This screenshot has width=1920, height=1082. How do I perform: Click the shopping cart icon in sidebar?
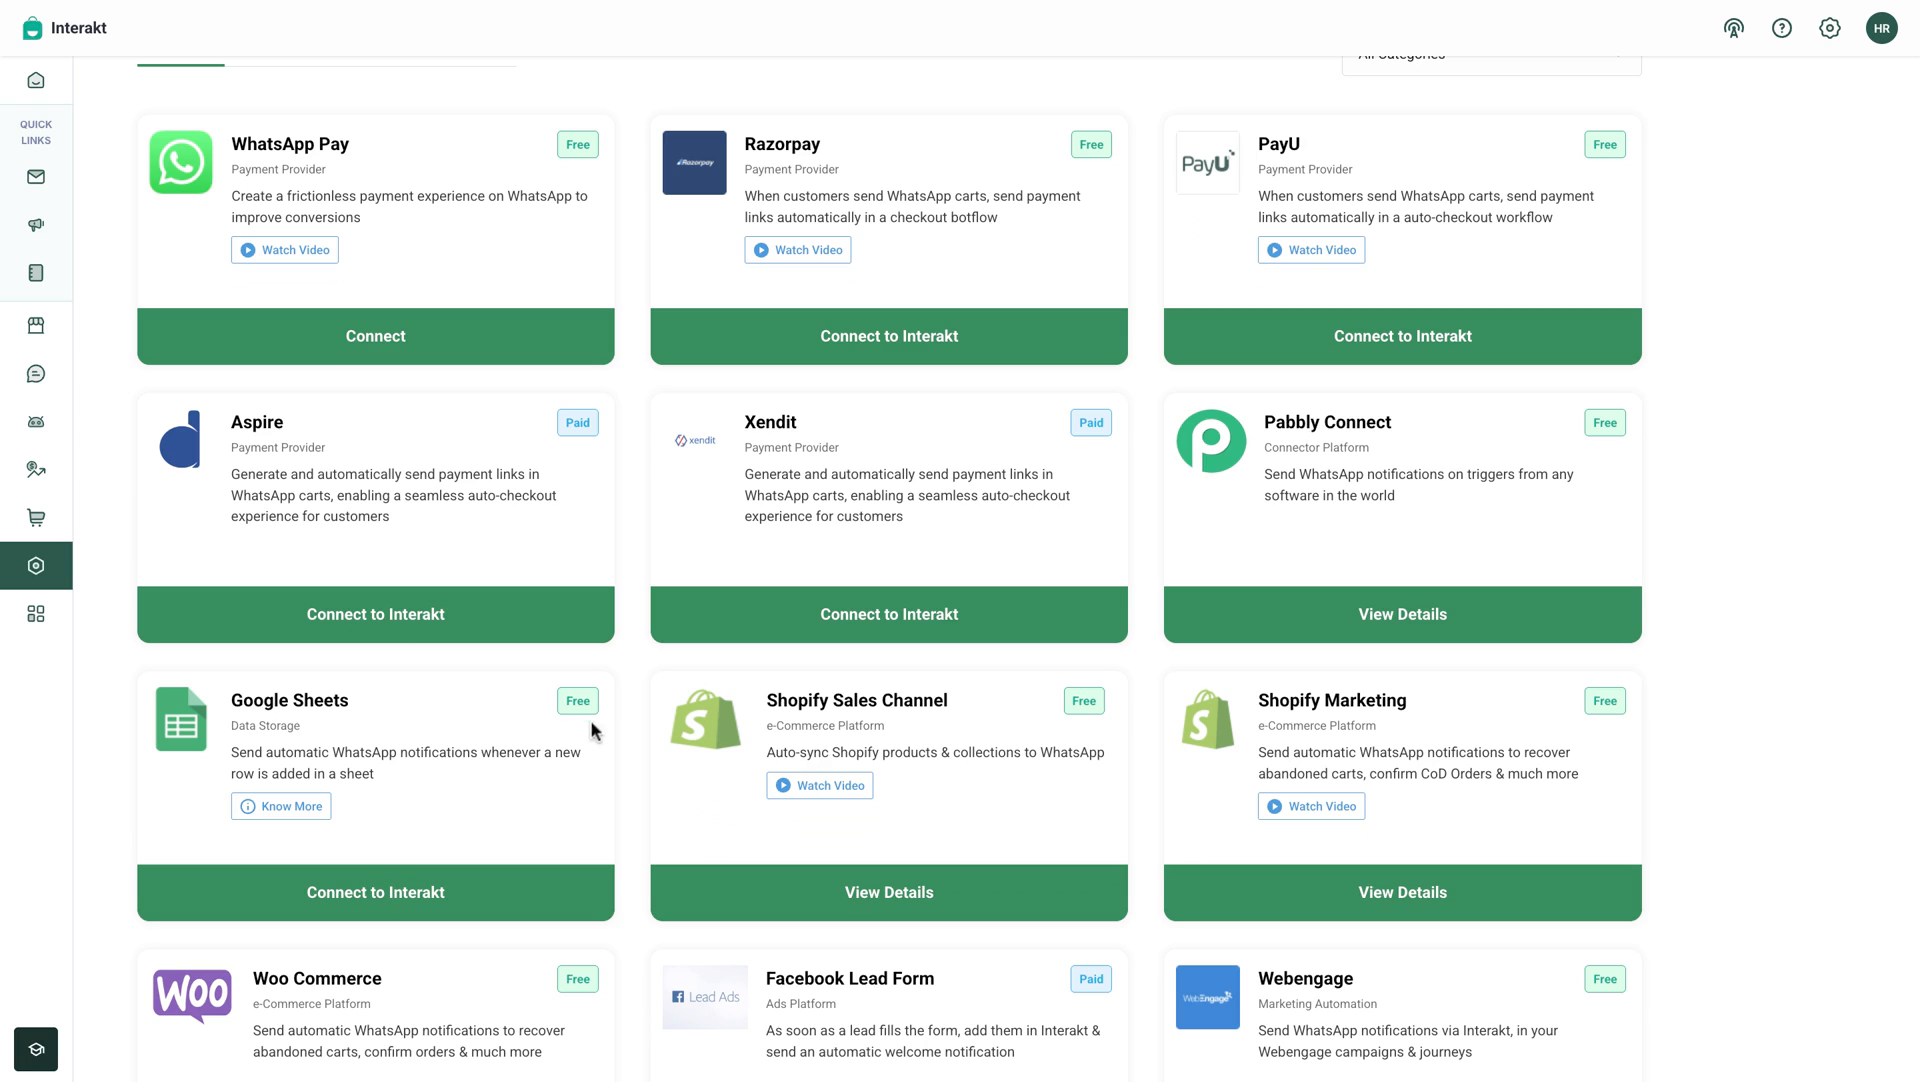tap(36, 518)
